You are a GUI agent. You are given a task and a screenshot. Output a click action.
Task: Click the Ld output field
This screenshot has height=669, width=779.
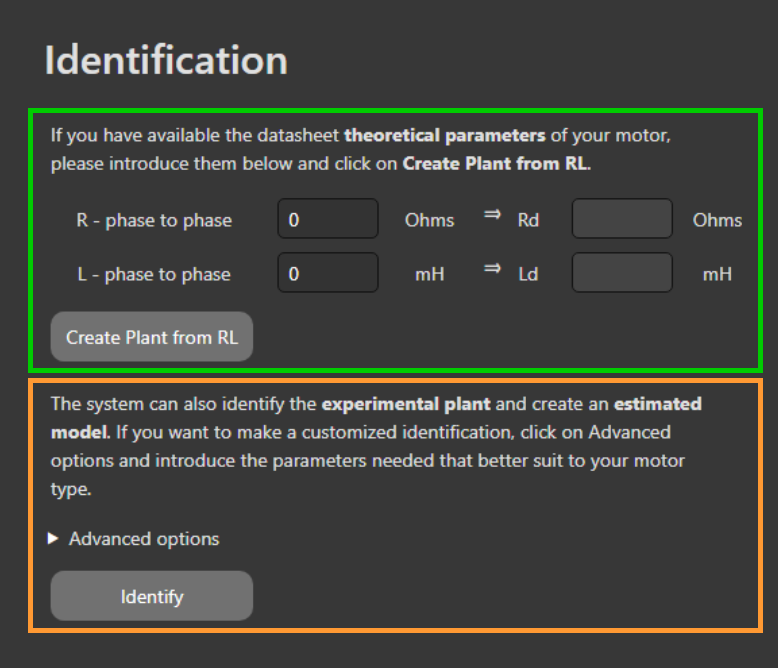pyautogui.click(x=621, y=274)
